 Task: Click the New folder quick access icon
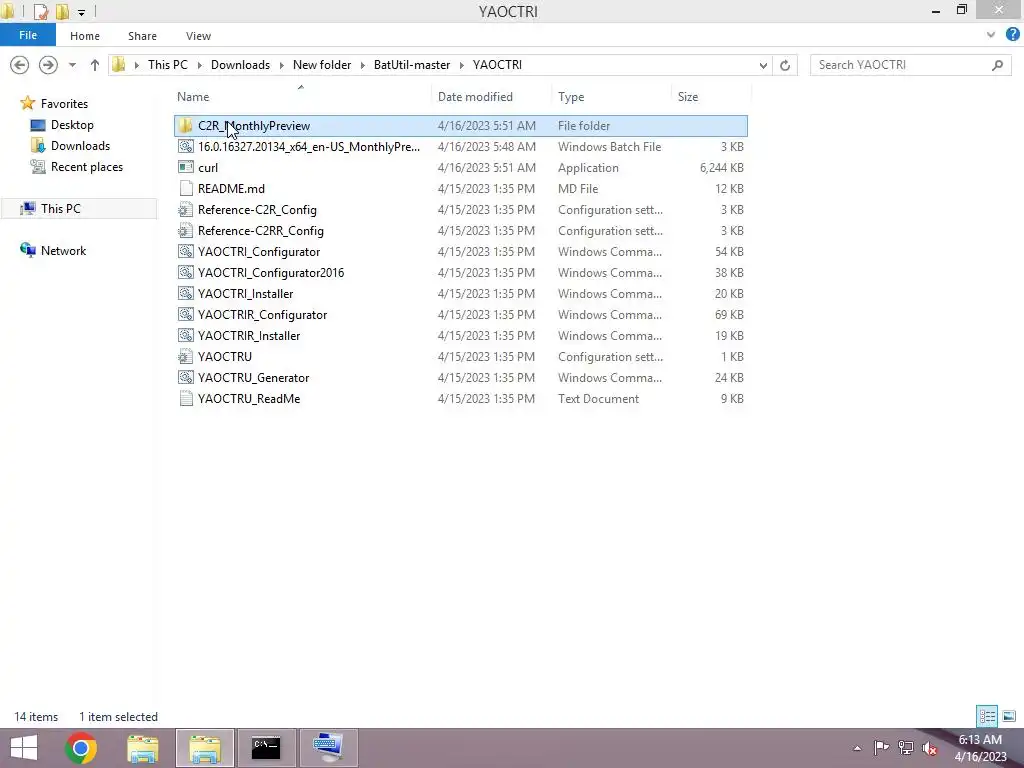62,12
